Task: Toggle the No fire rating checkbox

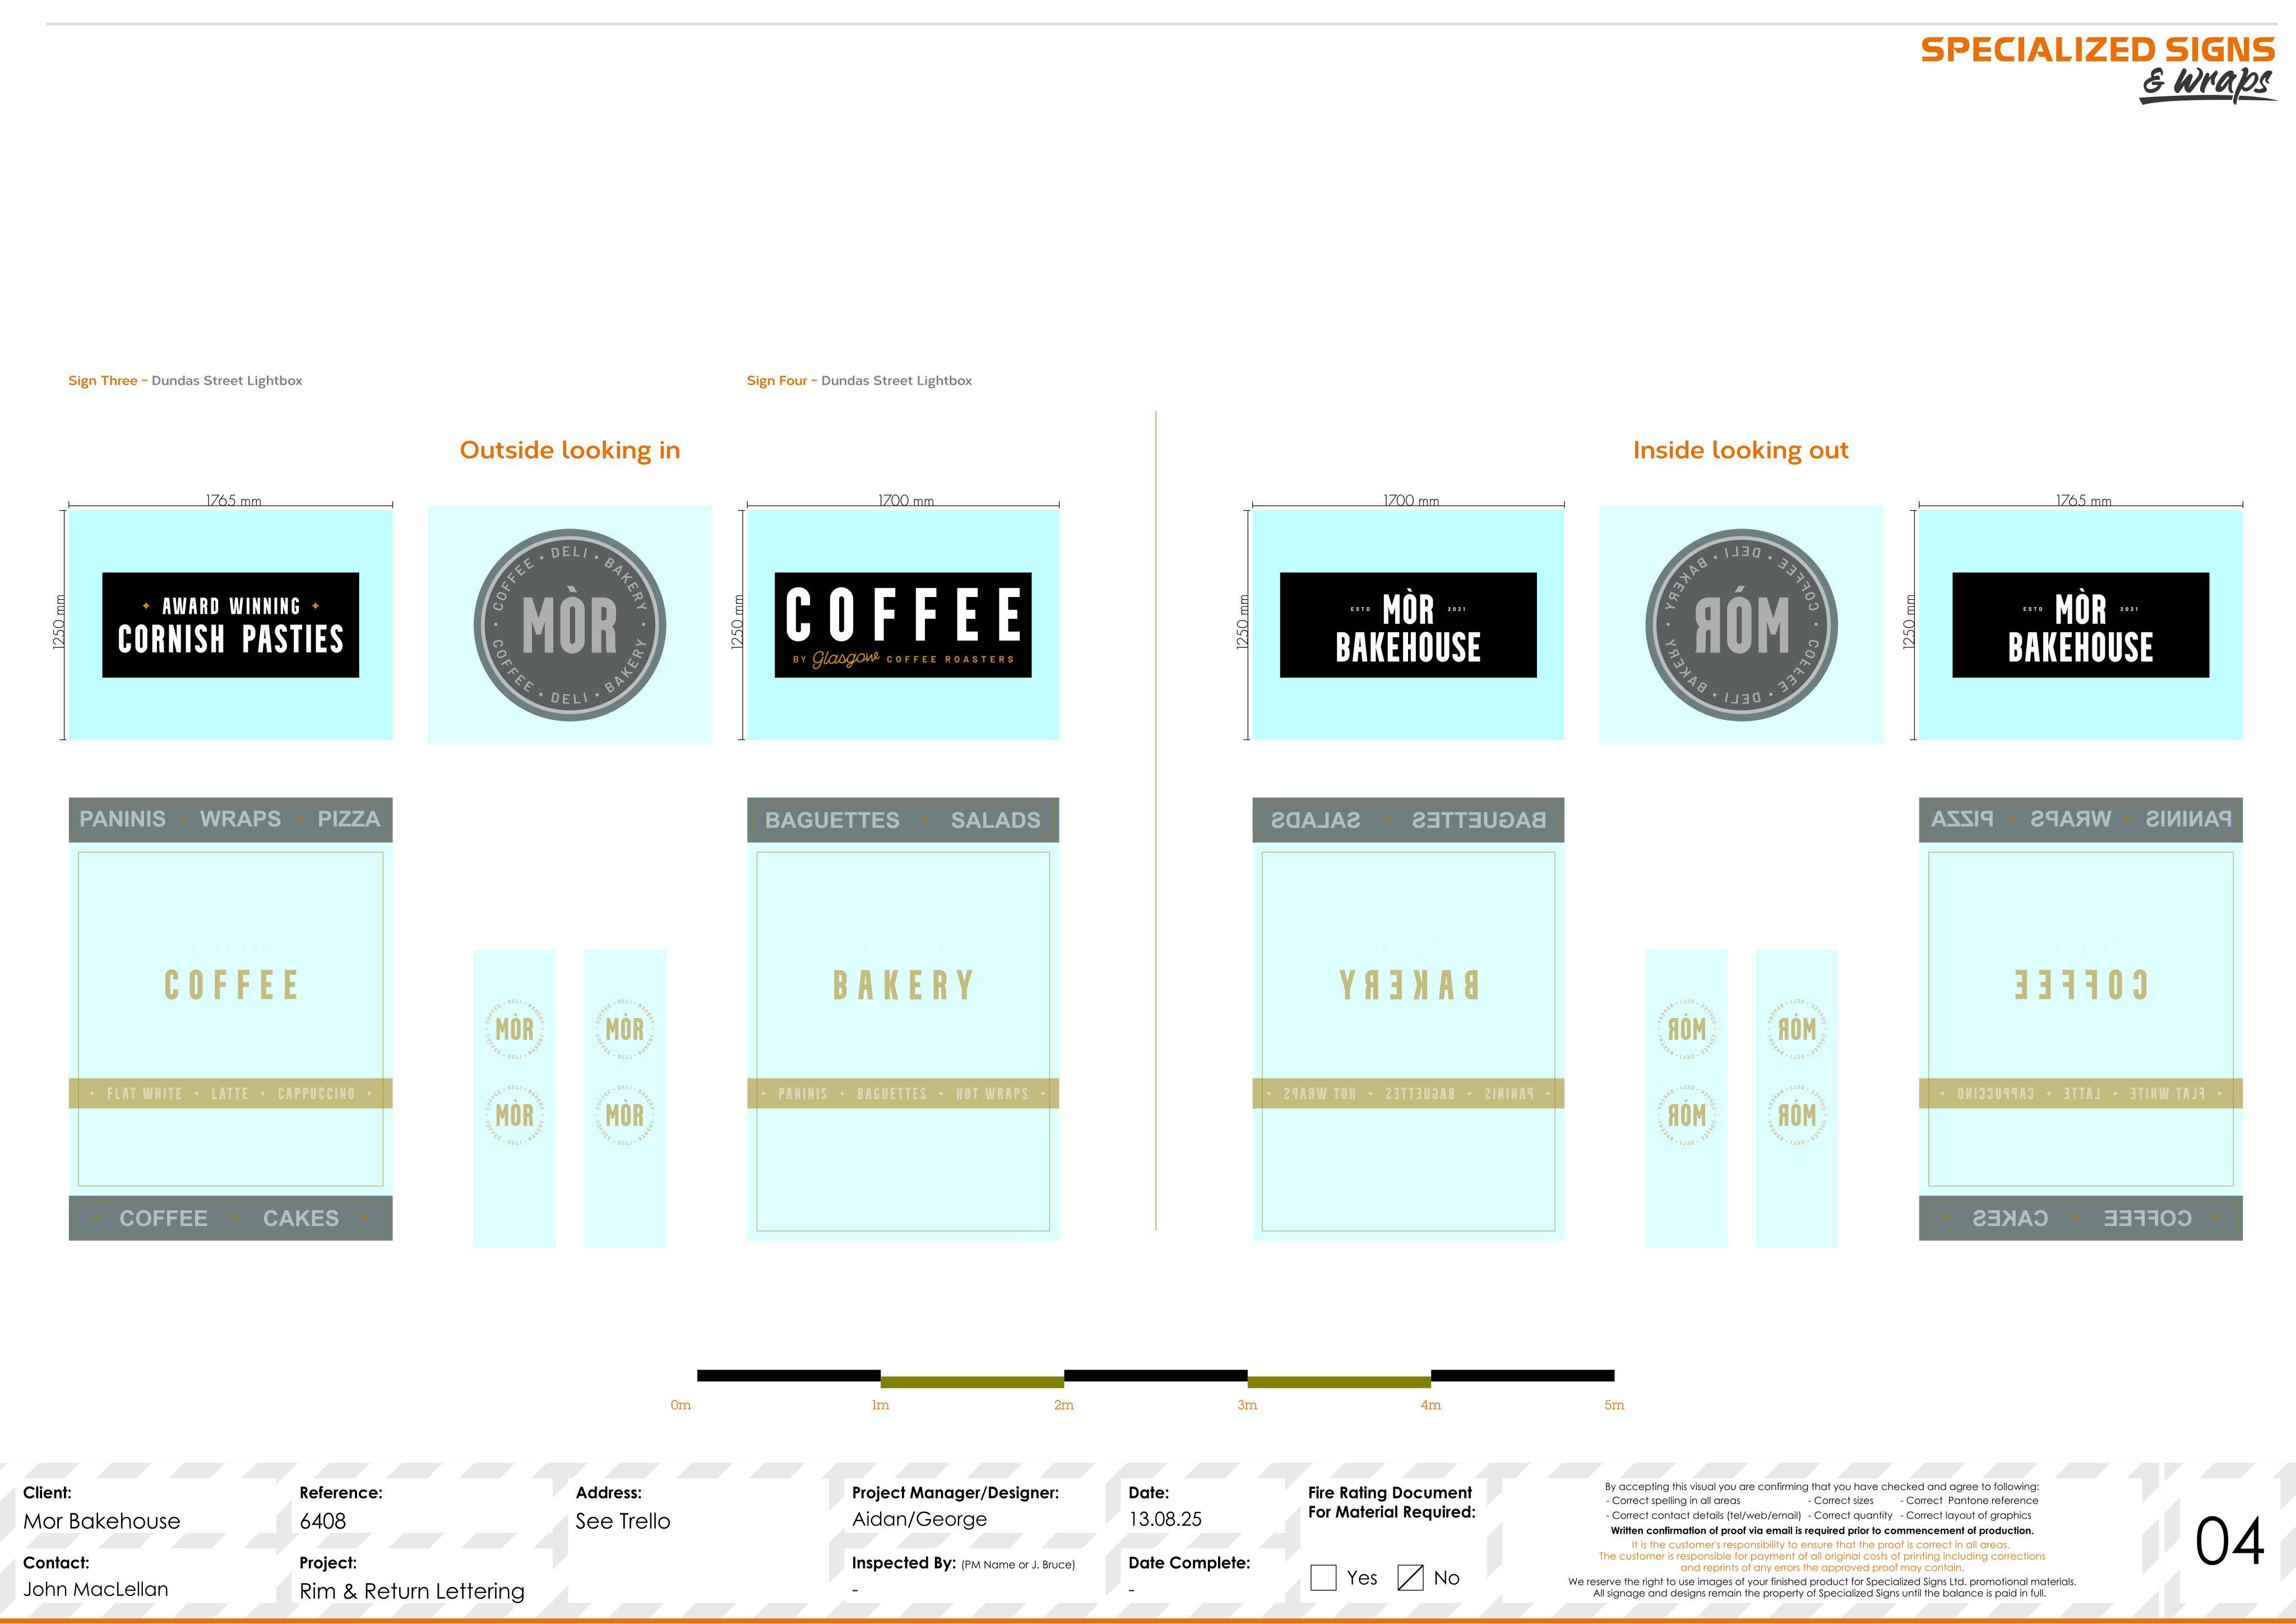Action: pyautogui.click(x=1410, y=1577)
